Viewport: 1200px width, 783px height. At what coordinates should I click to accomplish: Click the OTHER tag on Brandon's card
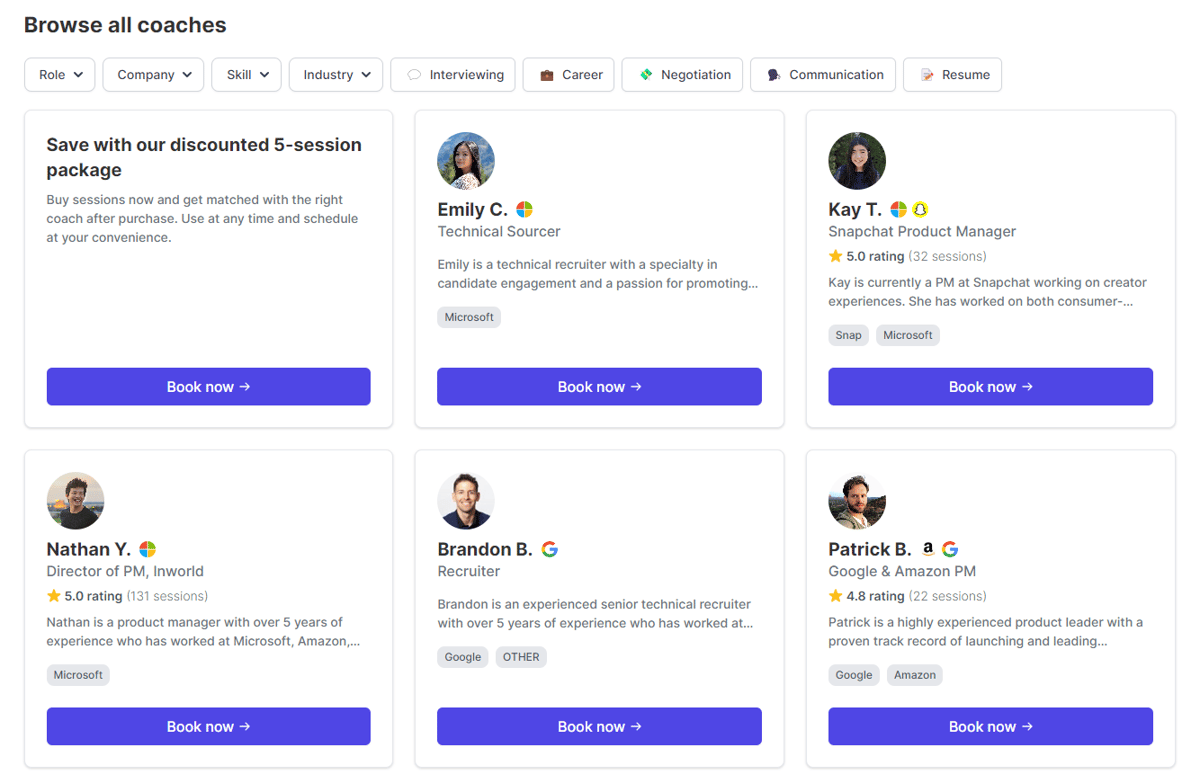[x=521, y=657]
